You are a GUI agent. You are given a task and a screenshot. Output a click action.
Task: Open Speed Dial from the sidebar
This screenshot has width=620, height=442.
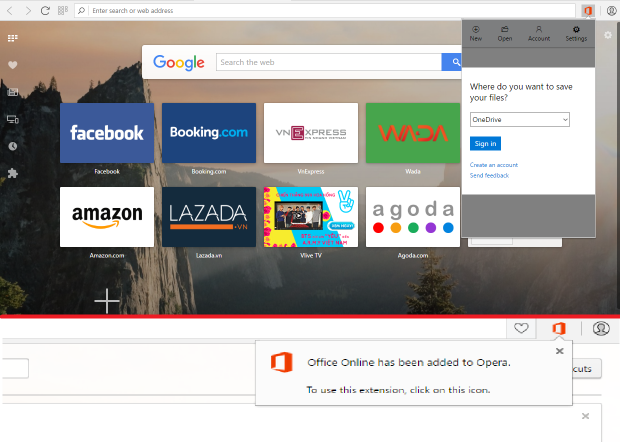12,38
